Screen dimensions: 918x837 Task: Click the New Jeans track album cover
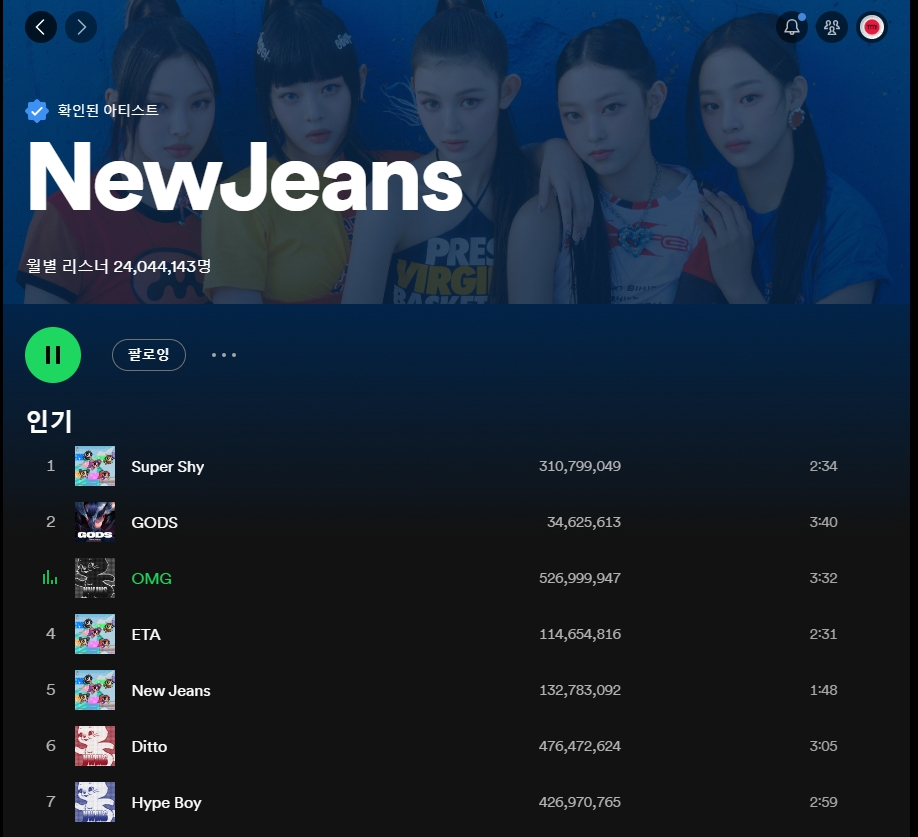95,690
